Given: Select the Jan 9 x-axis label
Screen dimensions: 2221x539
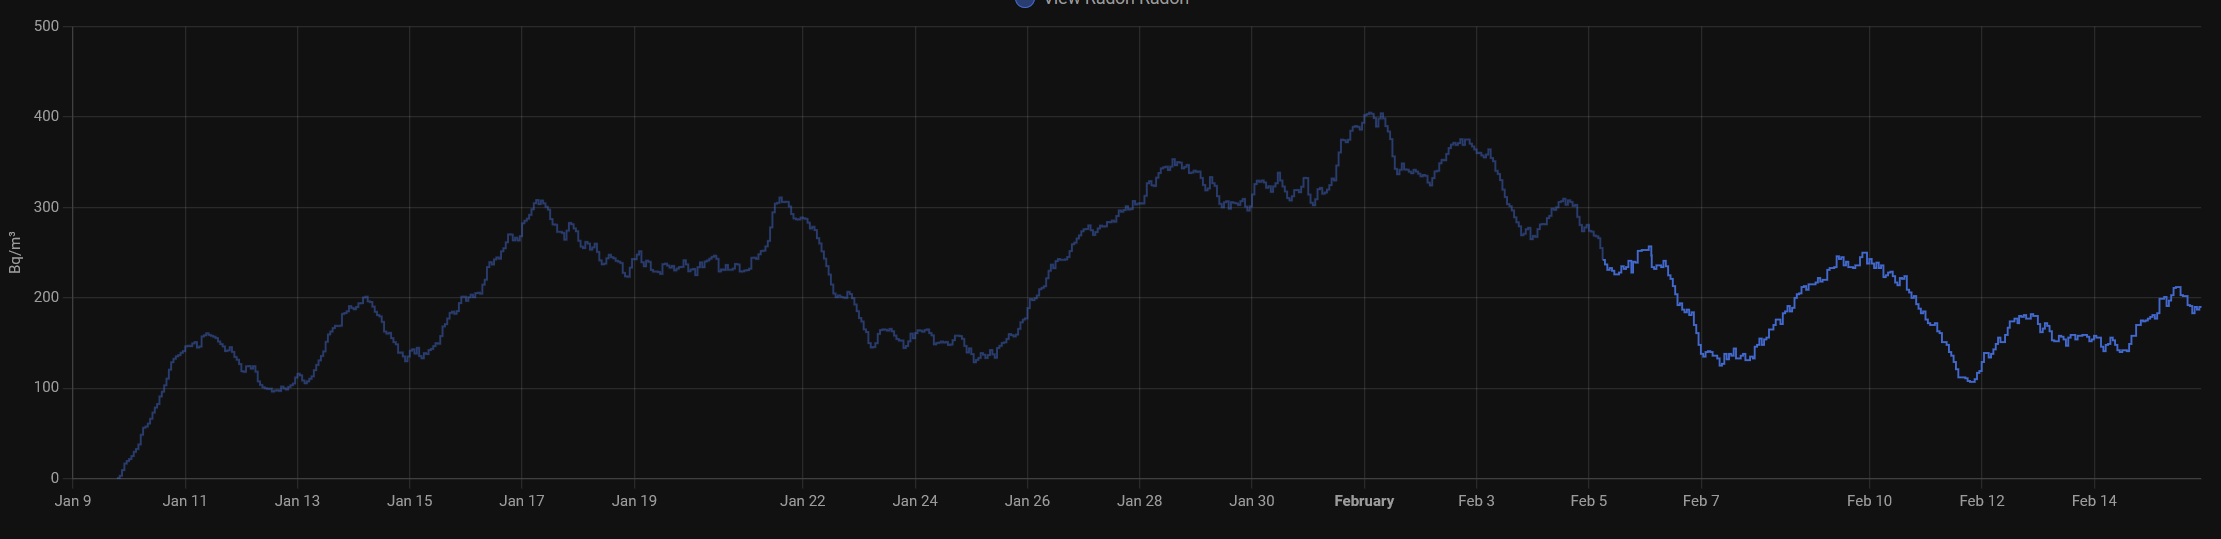Looking at the screenshot, I should (x=73, y=501).
